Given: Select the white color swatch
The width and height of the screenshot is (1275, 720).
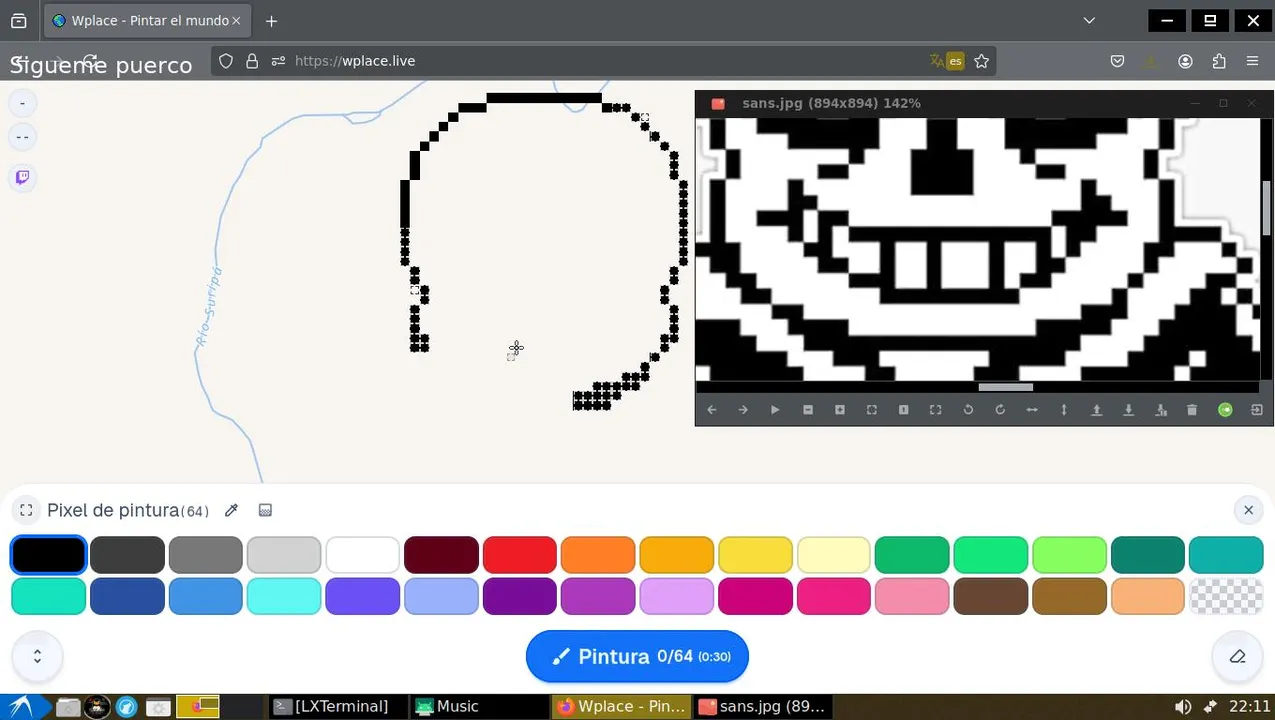Looking at the screenshot, I should [x=362, y=554].
